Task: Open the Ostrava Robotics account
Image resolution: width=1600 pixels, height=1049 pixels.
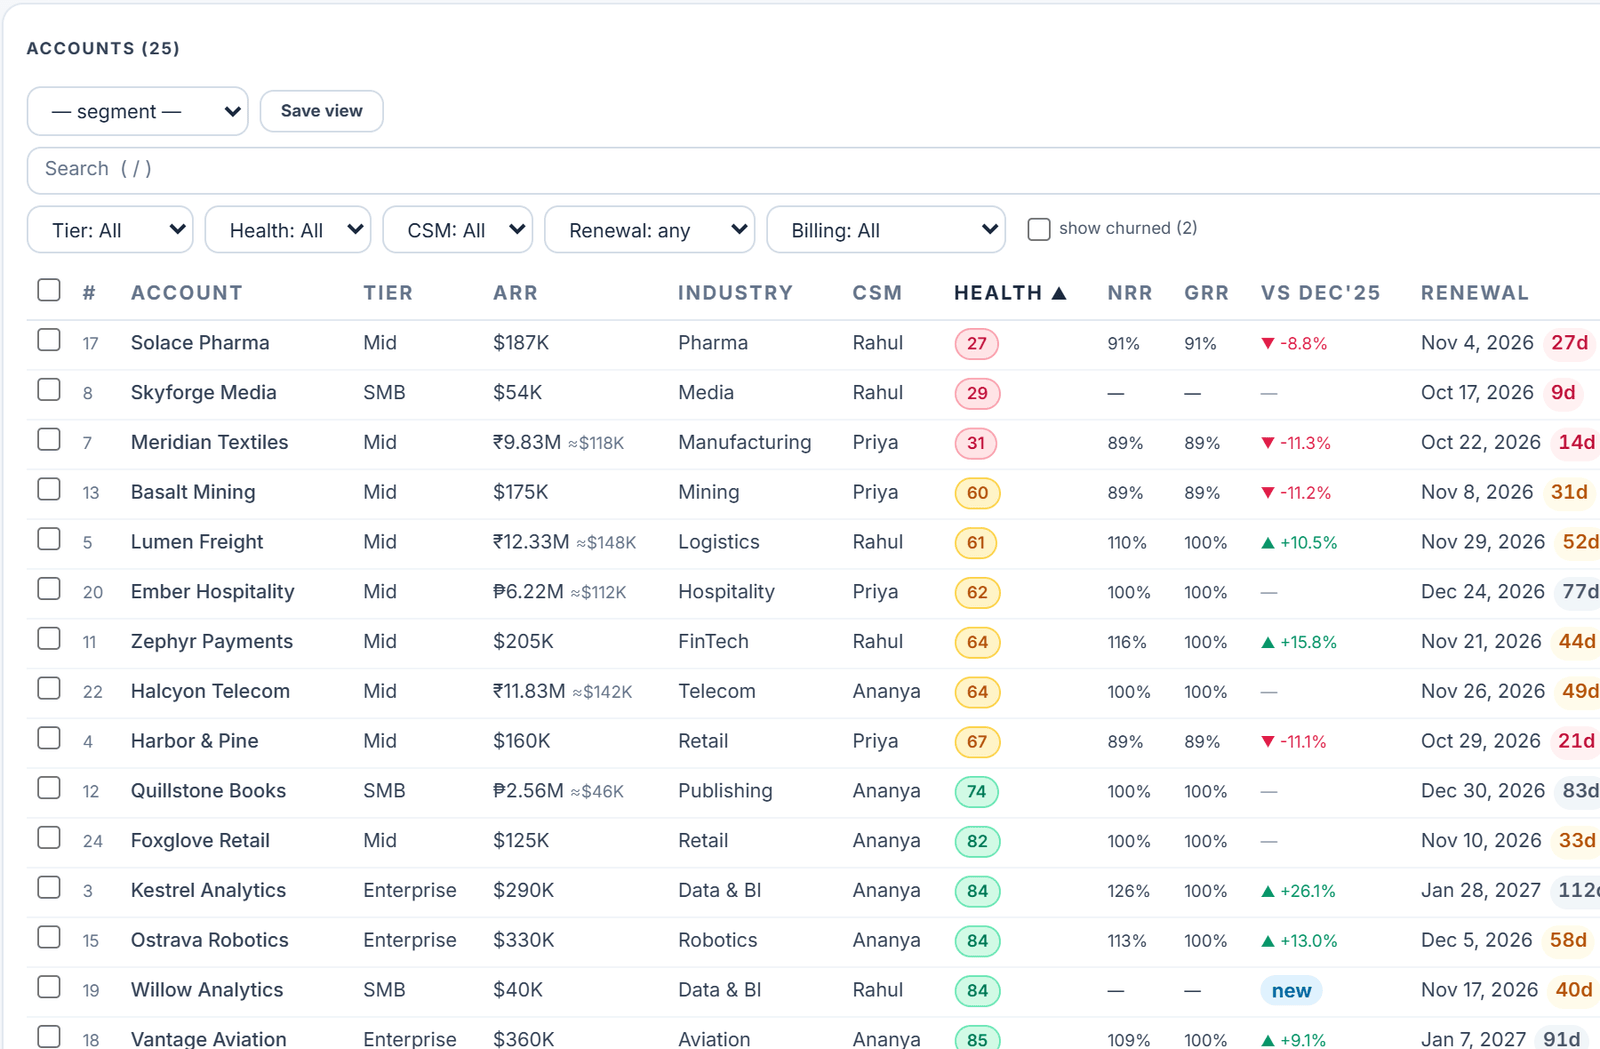Action: [209, 940]
